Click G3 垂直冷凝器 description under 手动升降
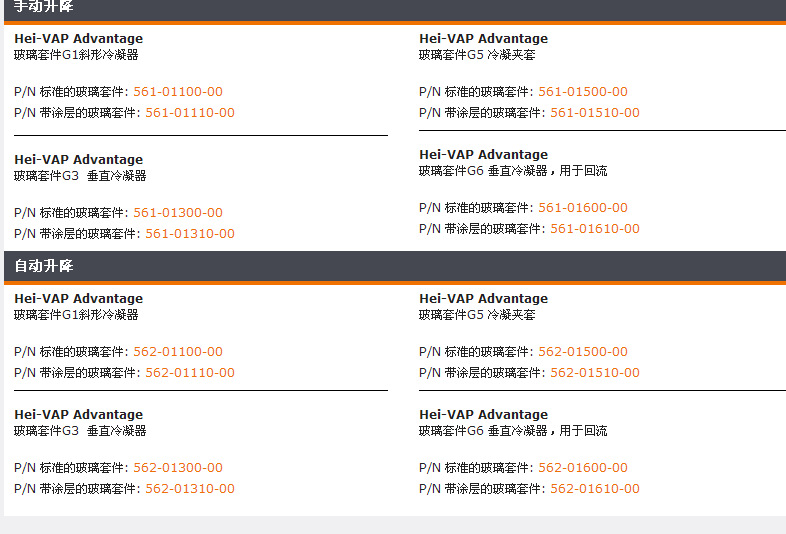The image size is (786, 534). click(x=80, y=176)
